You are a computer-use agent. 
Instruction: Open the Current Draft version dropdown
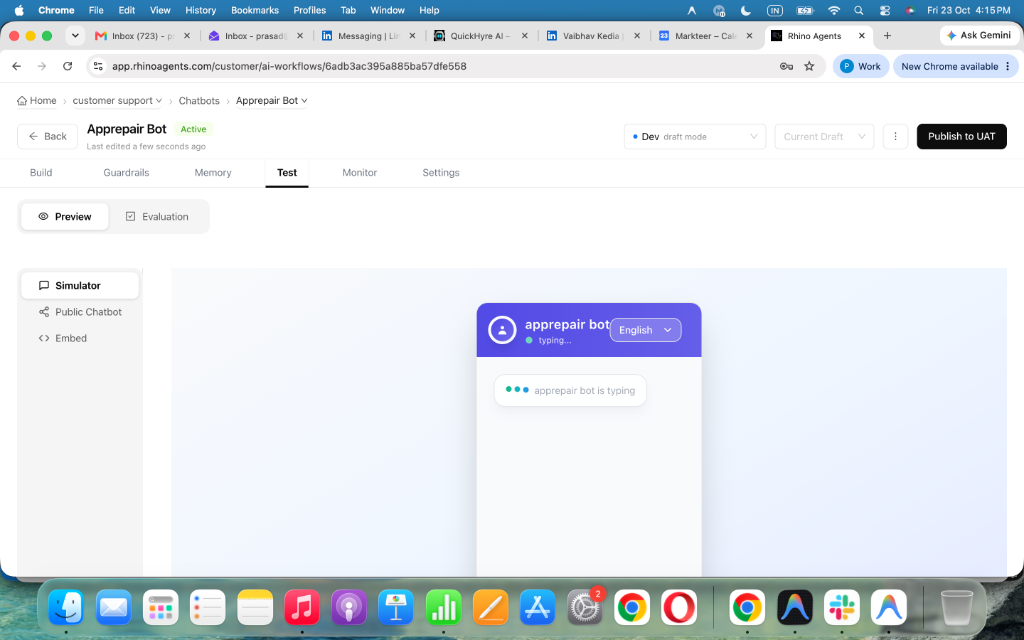coord(824,136)
